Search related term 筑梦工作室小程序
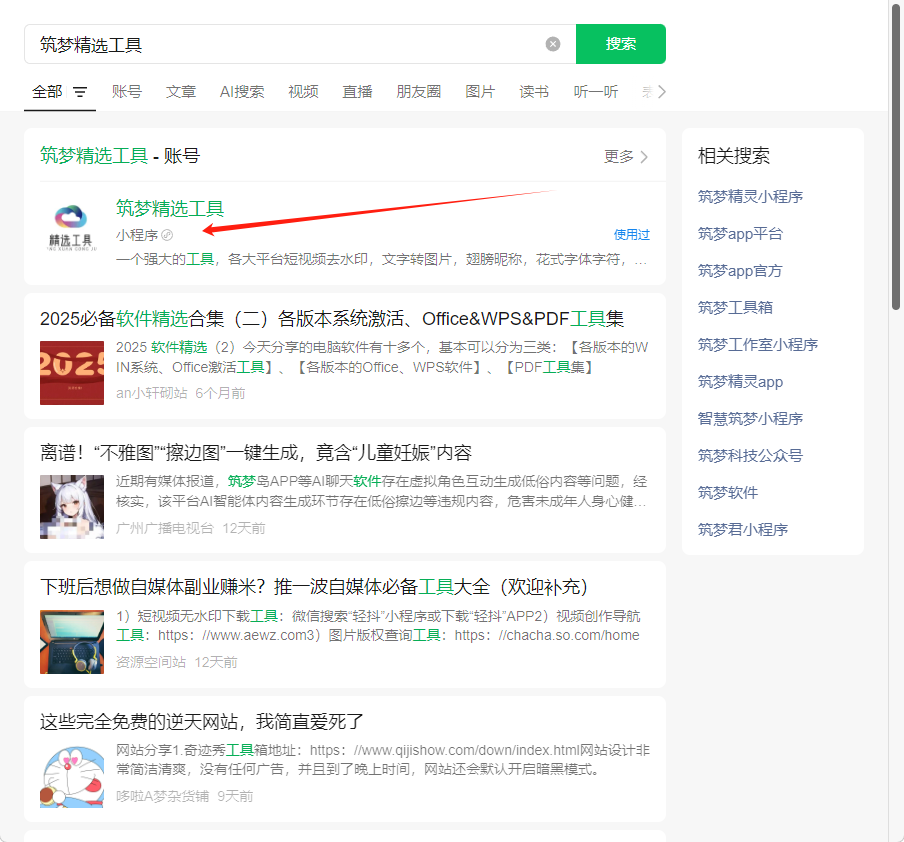The height and width of the screenshot is (842, 904). [758, 344]
